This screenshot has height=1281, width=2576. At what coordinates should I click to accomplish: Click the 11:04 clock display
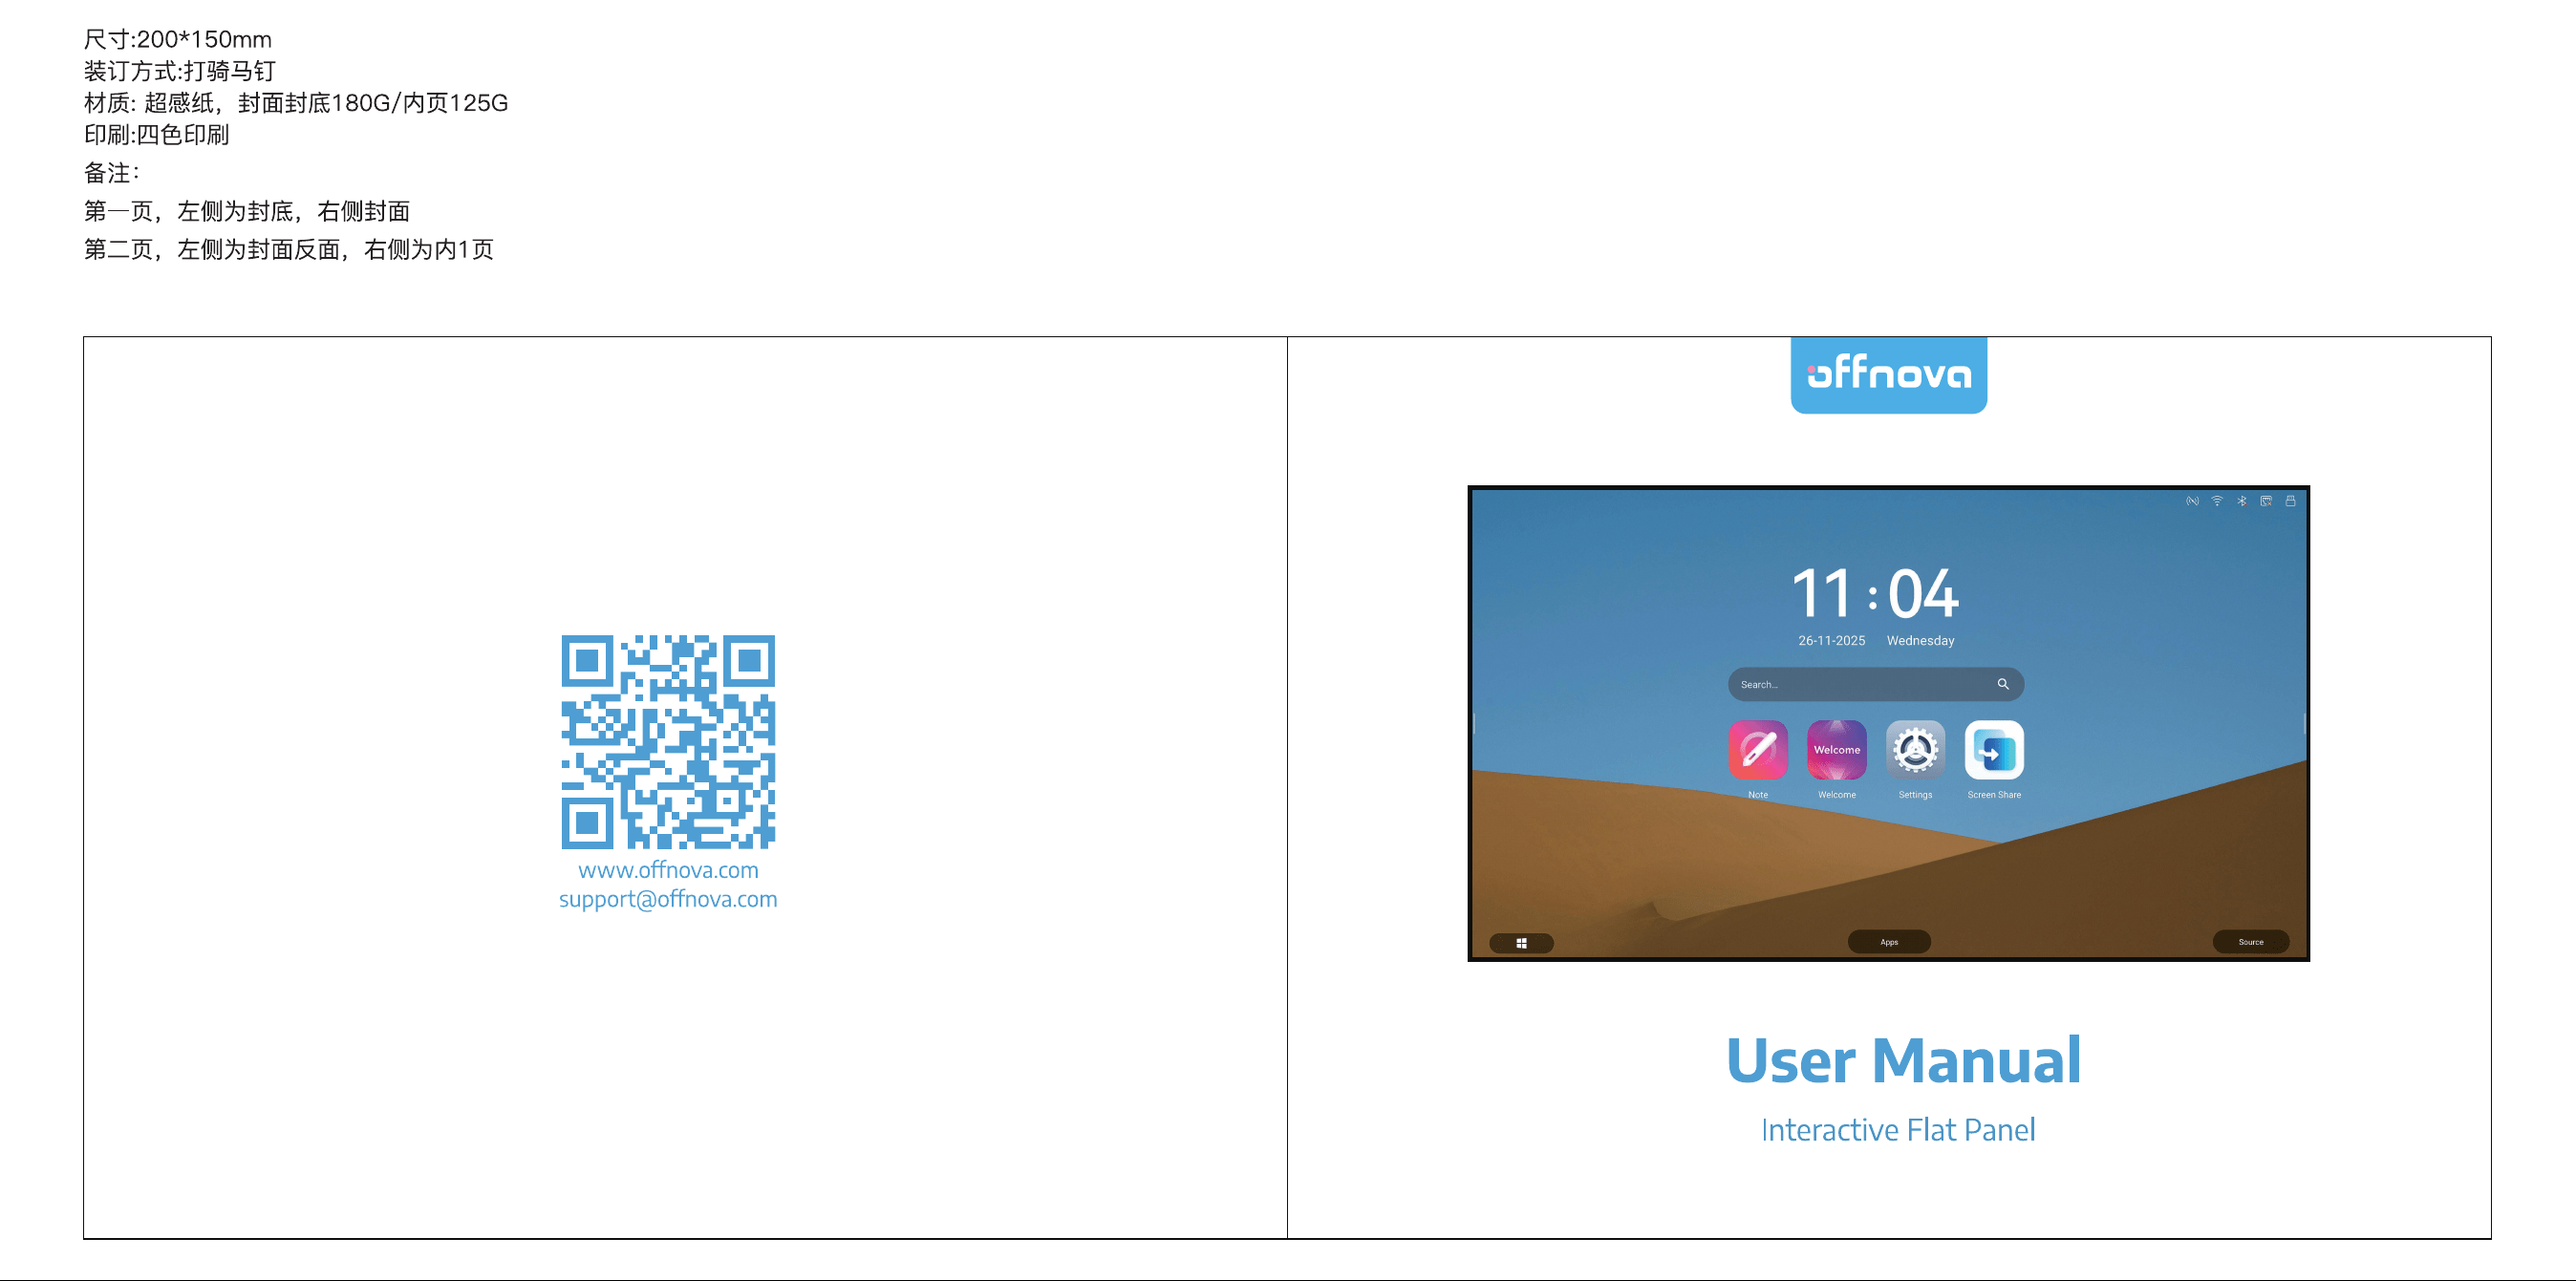(1875, 593)
